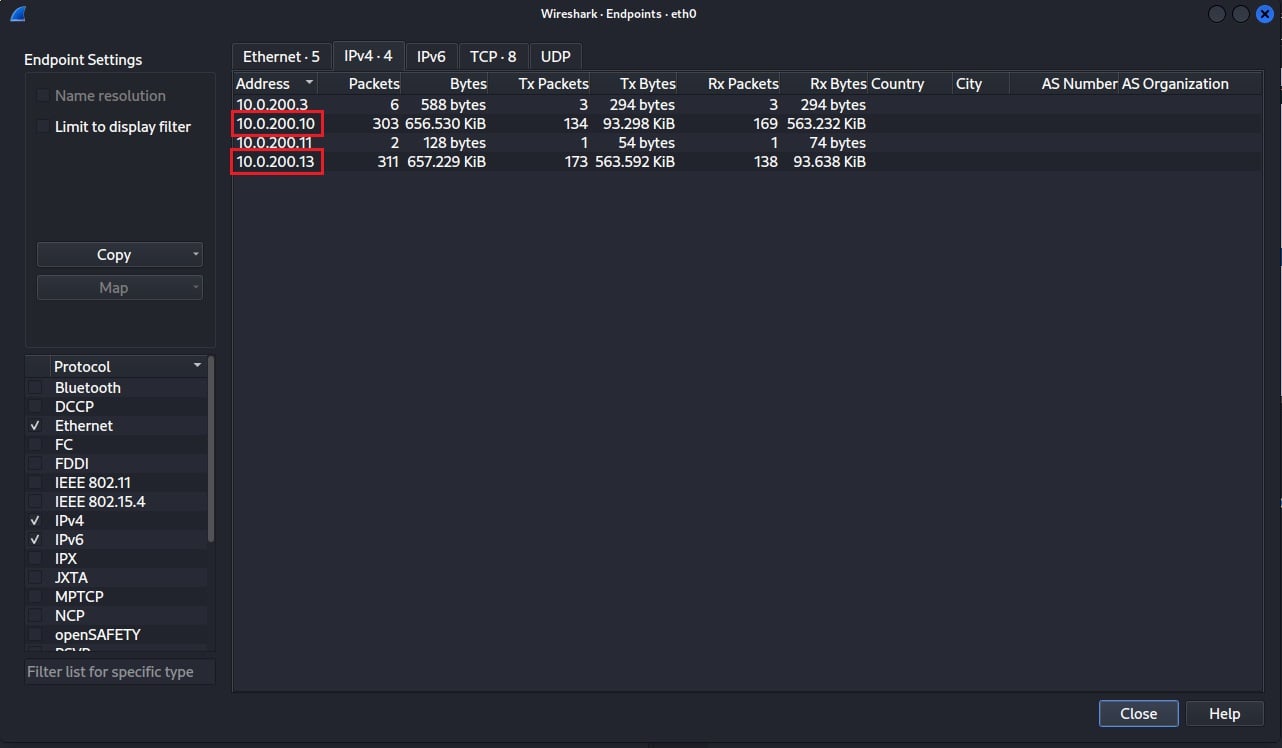Open the Copy dropdown button

(120, 255)
